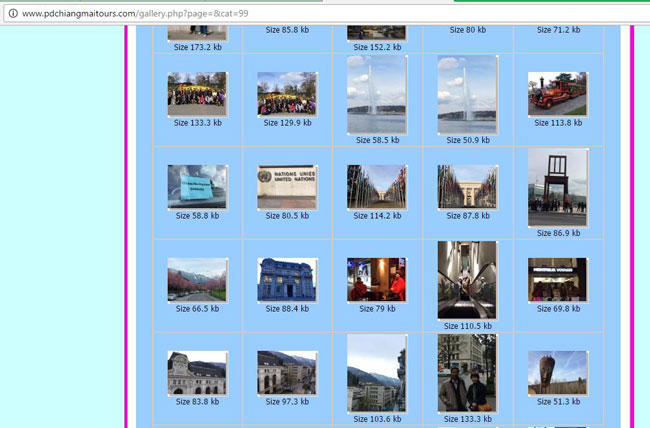The height and width of the screenshot is (428, 650).
Task: View the 114.2 kb flags avenue photo
Action: pos(377,187)
